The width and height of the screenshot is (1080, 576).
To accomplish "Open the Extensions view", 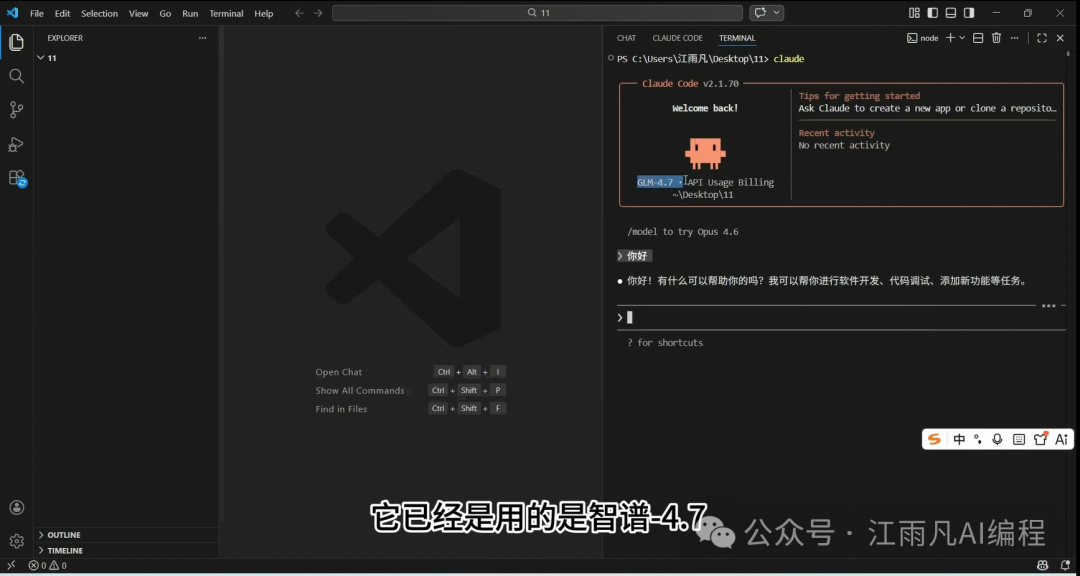I will tap(17, 178).
